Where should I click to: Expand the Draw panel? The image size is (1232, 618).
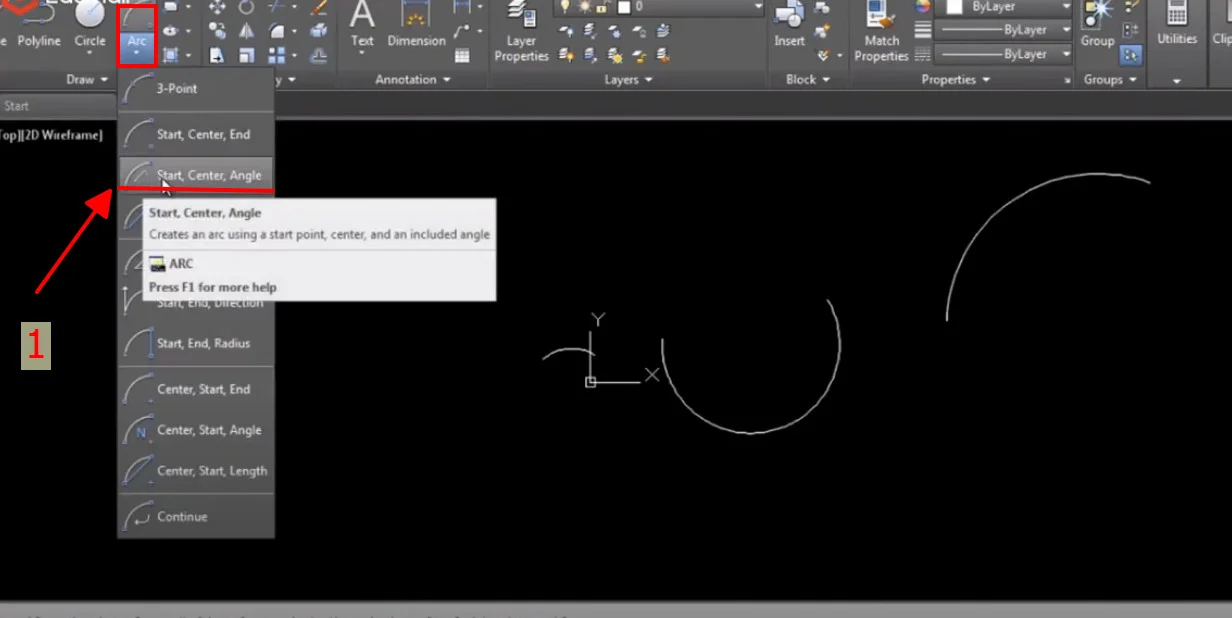[x=87, y=79]
